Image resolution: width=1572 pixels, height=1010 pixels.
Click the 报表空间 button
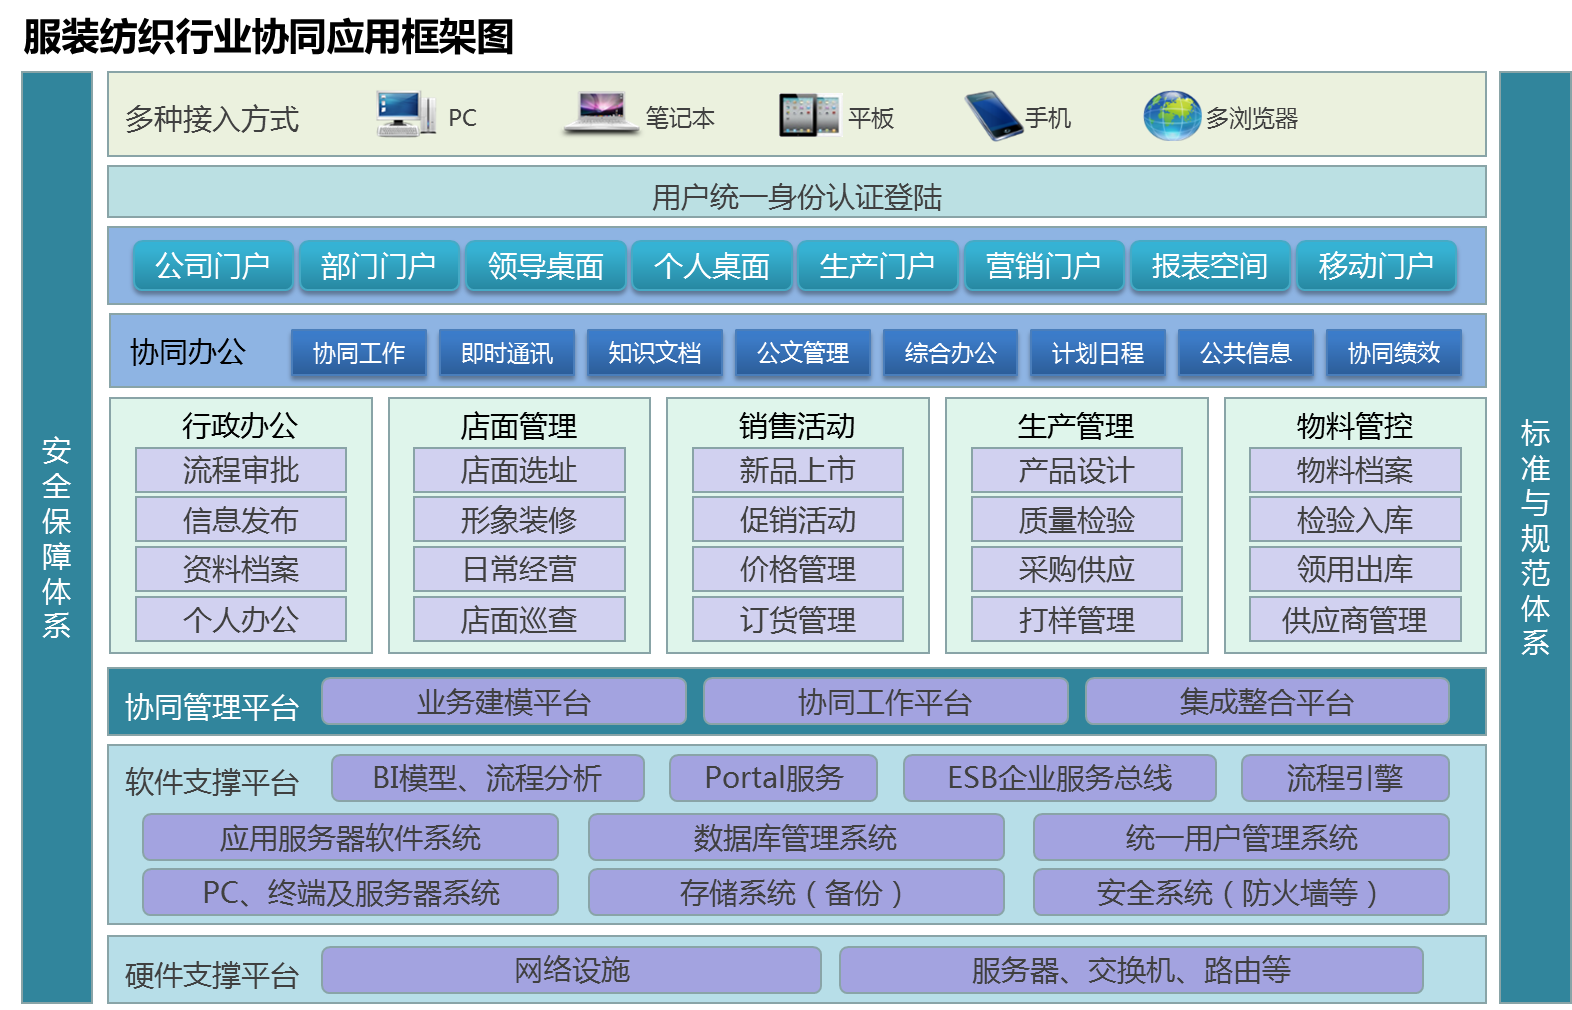point(1210,266)
